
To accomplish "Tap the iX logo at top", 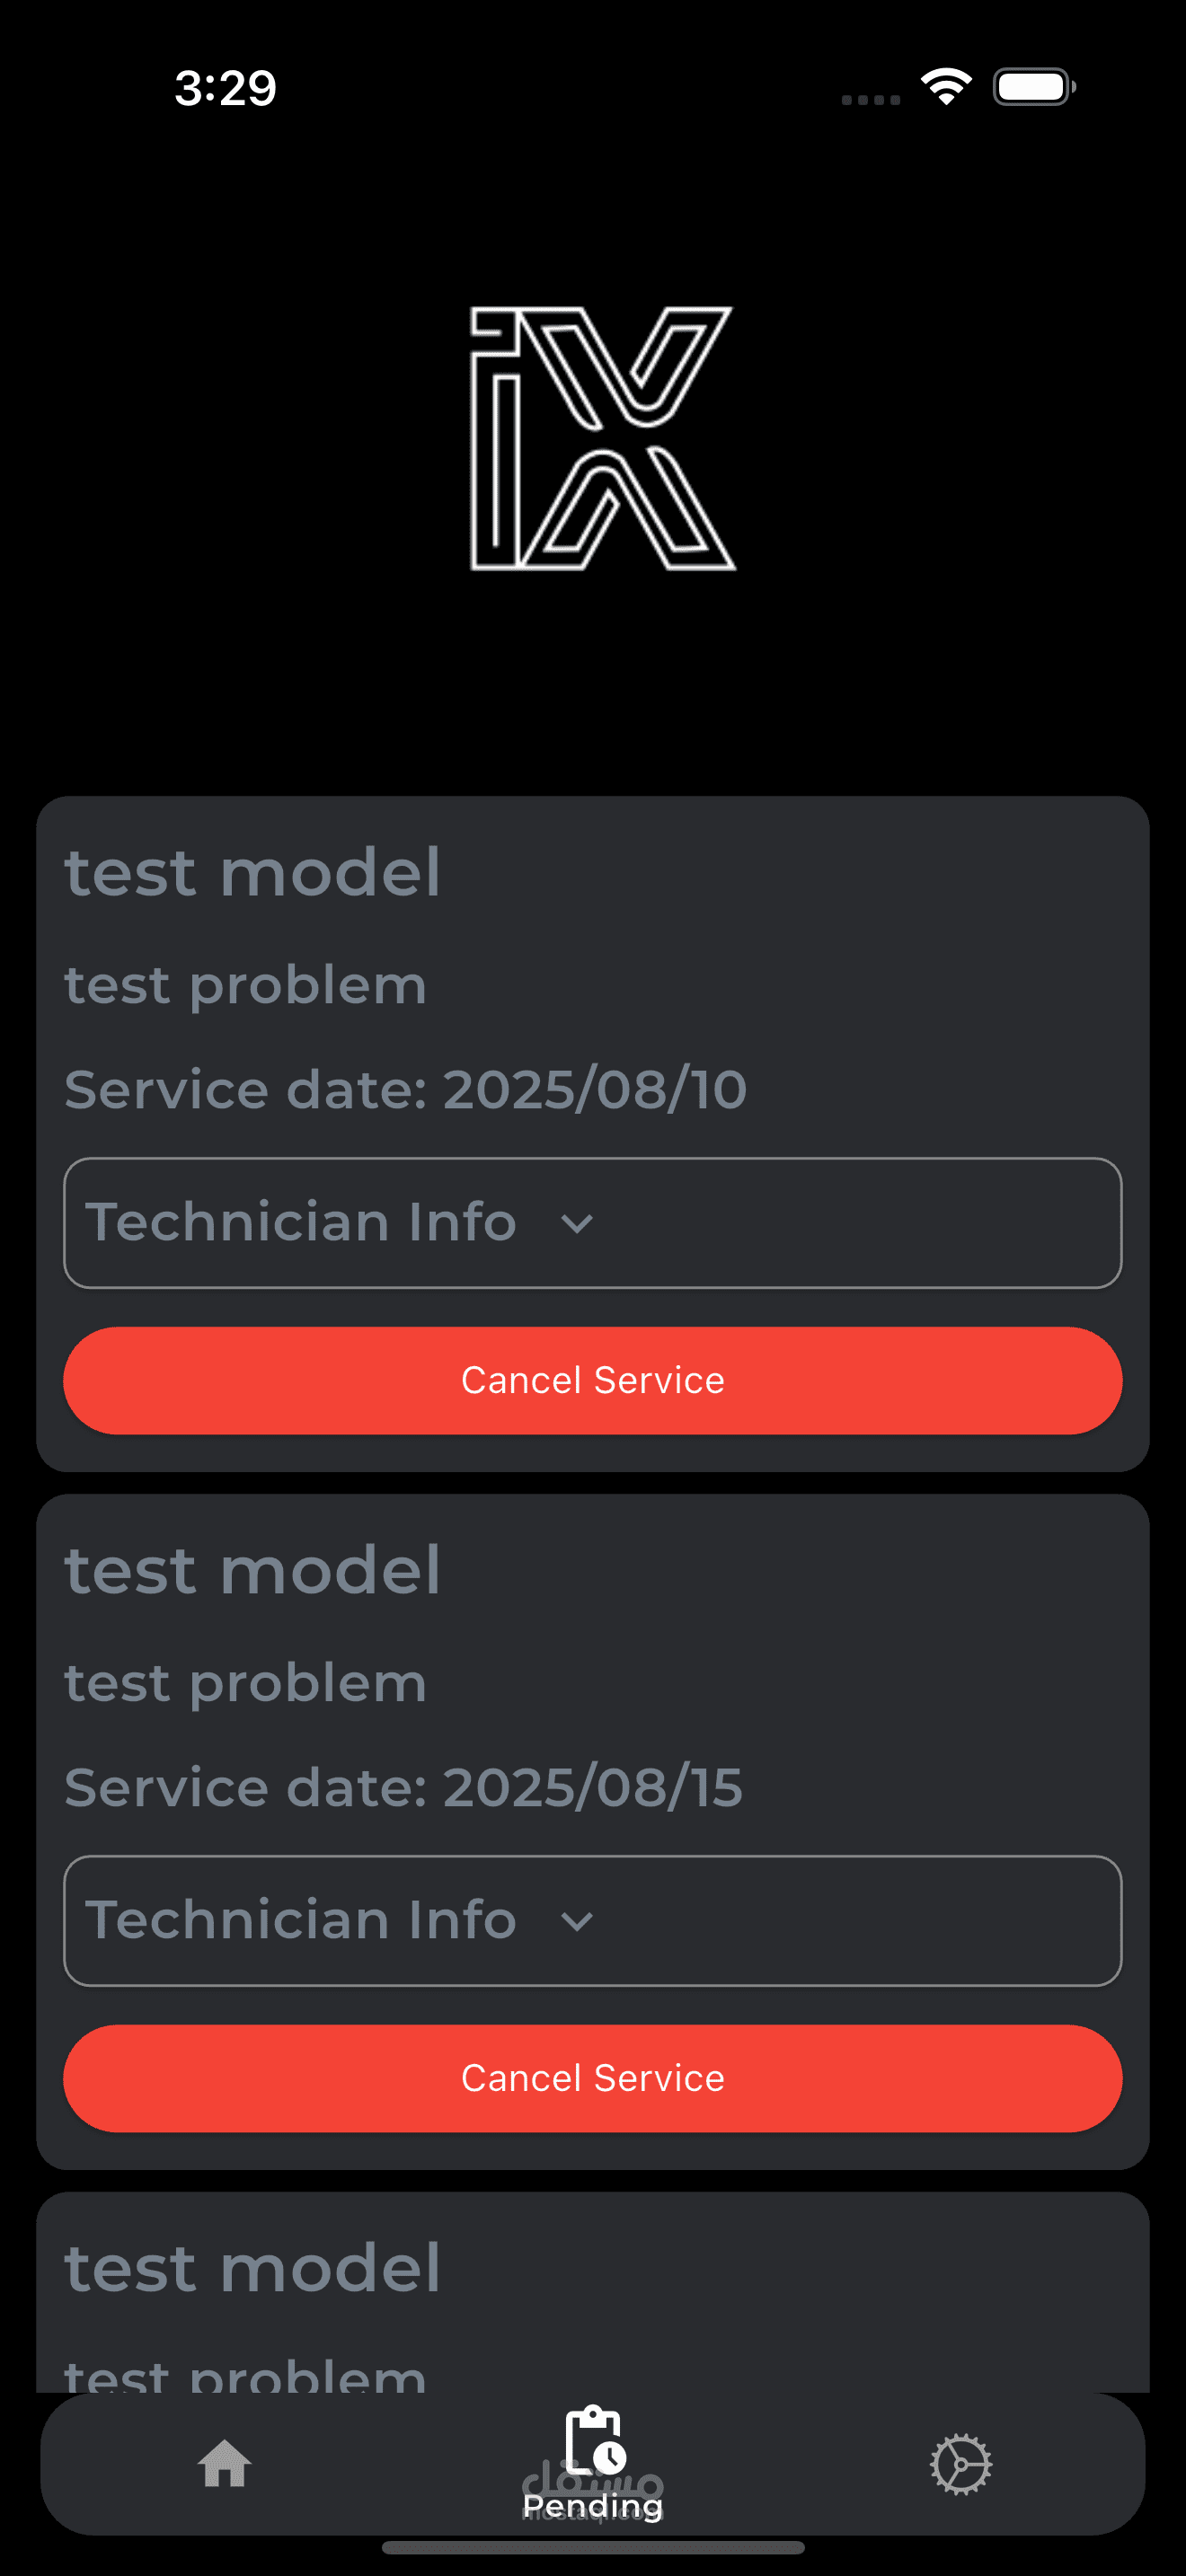I will (602, 439).
